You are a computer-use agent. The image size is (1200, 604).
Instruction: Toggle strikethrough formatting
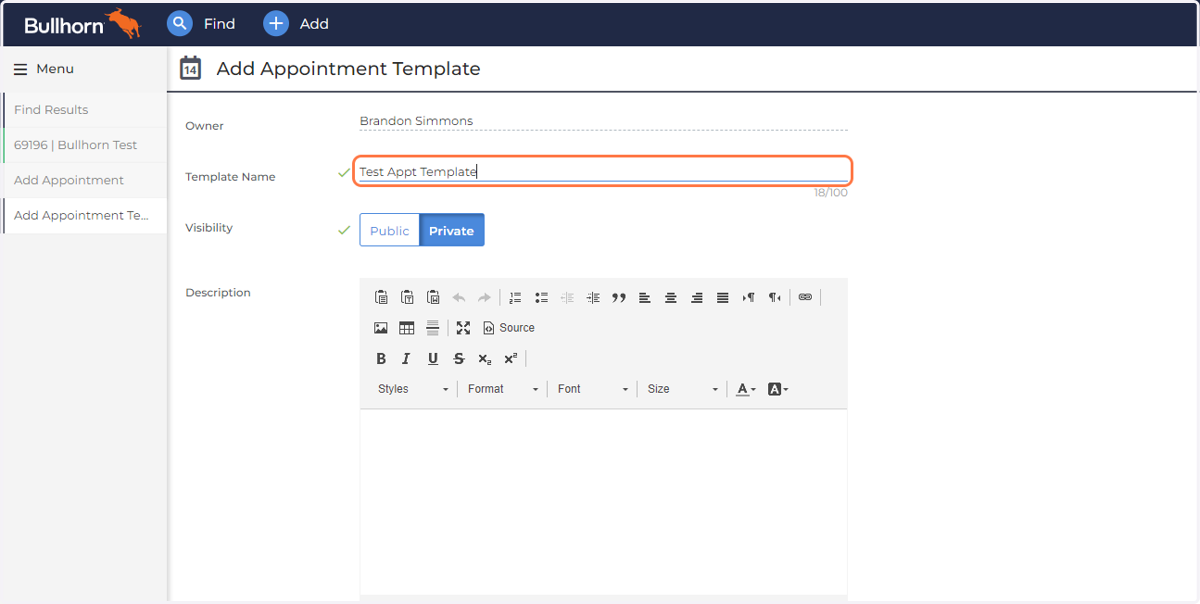point(459,358)
